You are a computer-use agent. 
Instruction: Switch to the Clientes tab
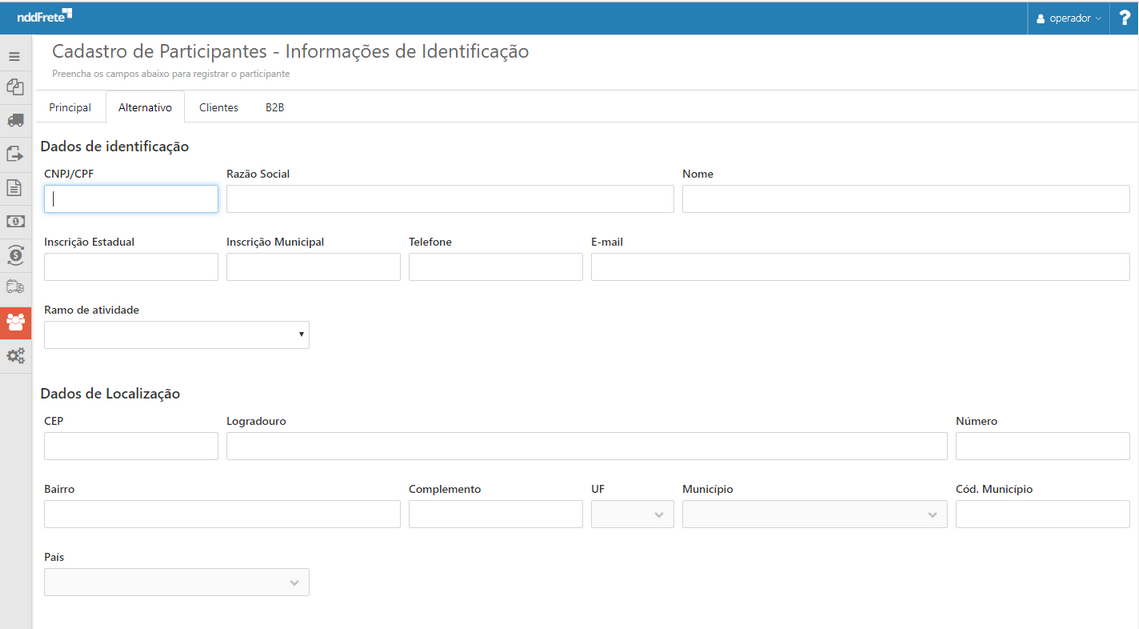218,107
